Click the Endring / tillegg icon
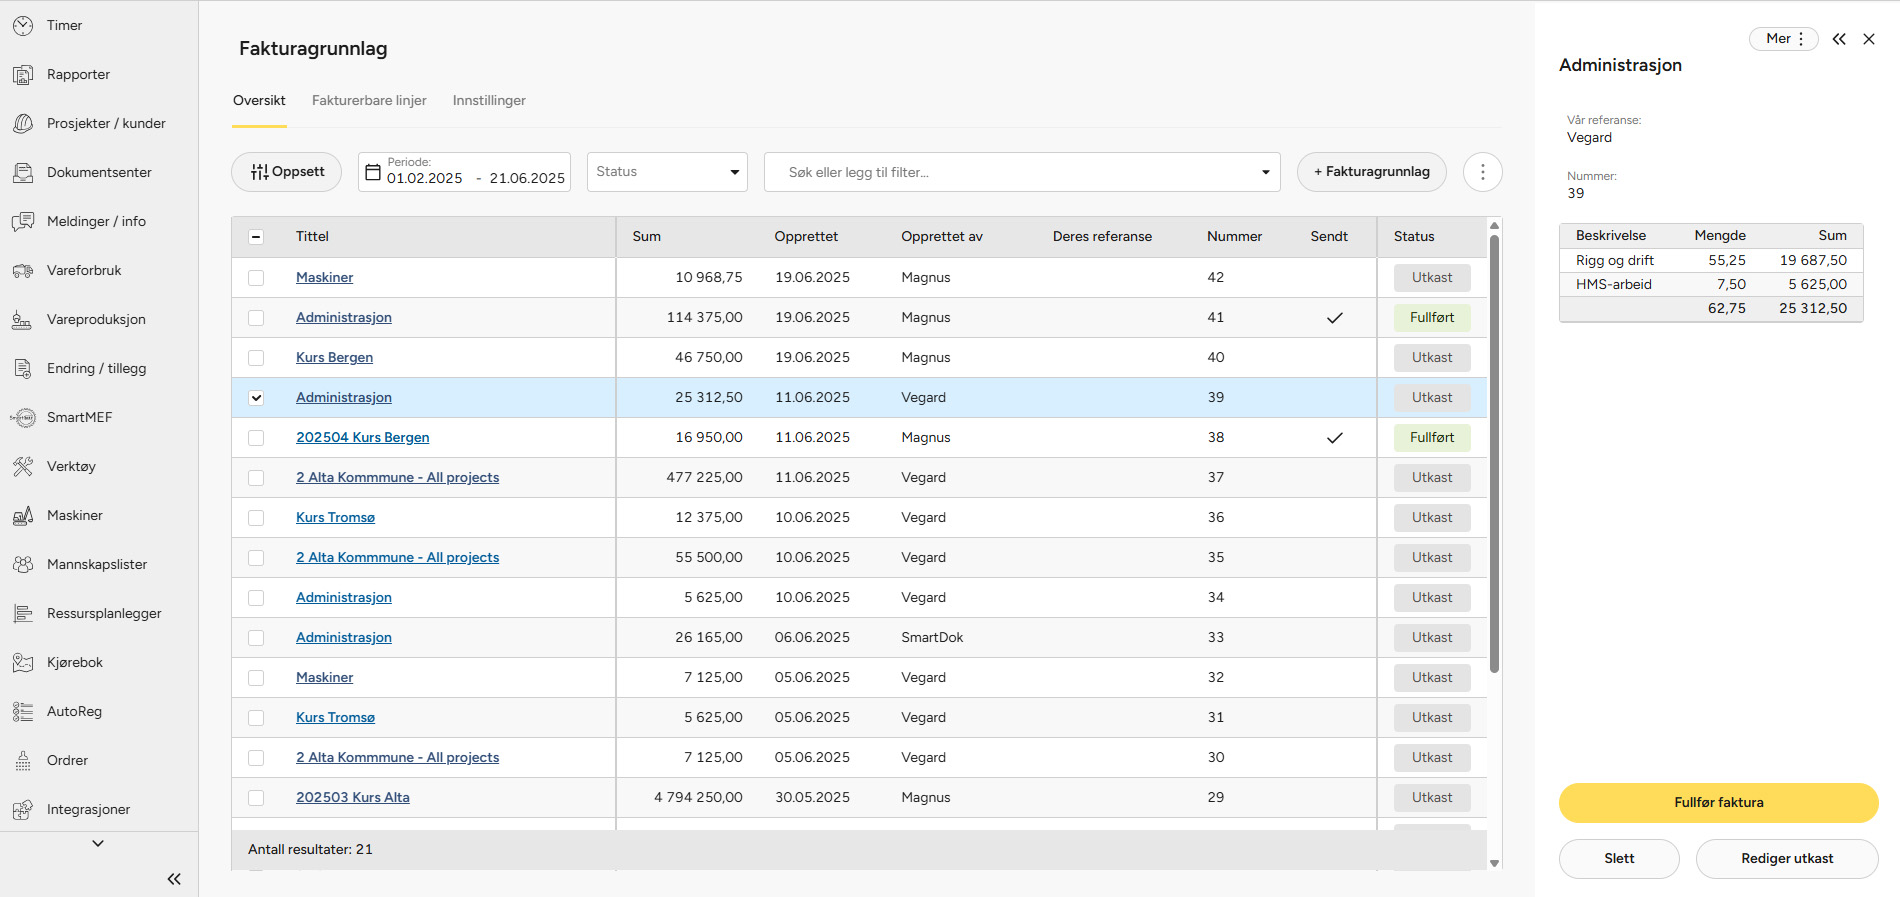 (23, 368)
